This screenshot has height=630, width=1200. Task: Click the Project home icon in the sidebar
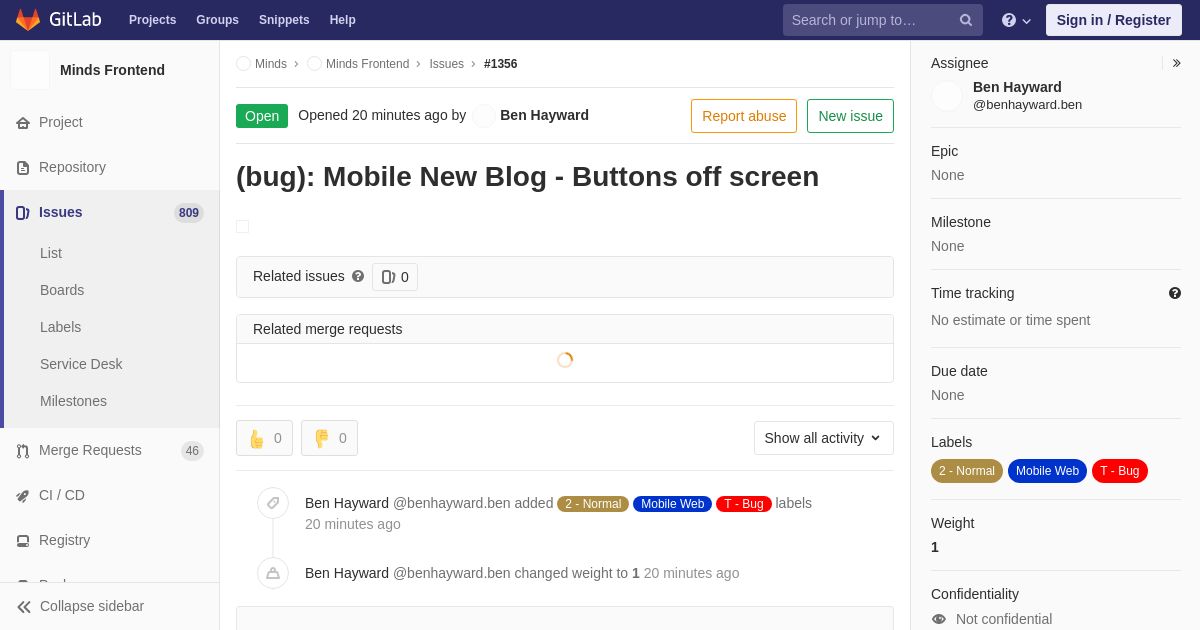click(23, 123)
